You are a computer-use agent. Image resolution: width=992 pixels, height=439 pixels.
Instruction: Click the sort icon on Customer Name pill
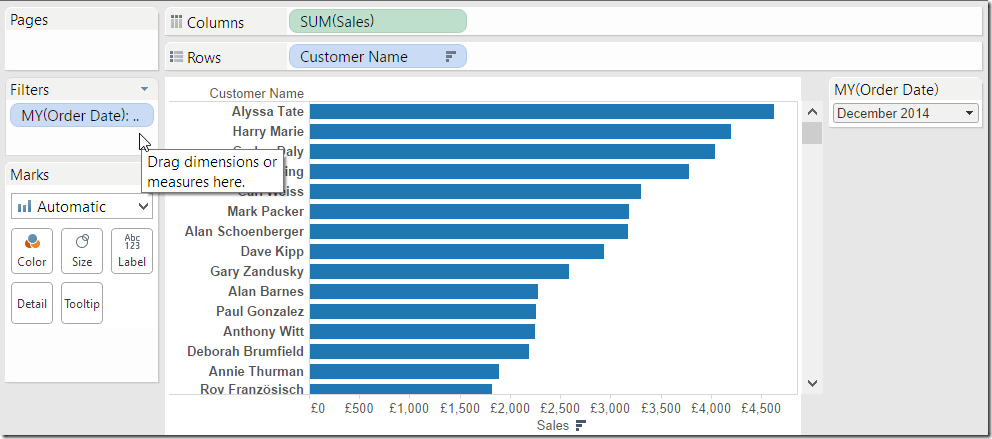(450, 57)
